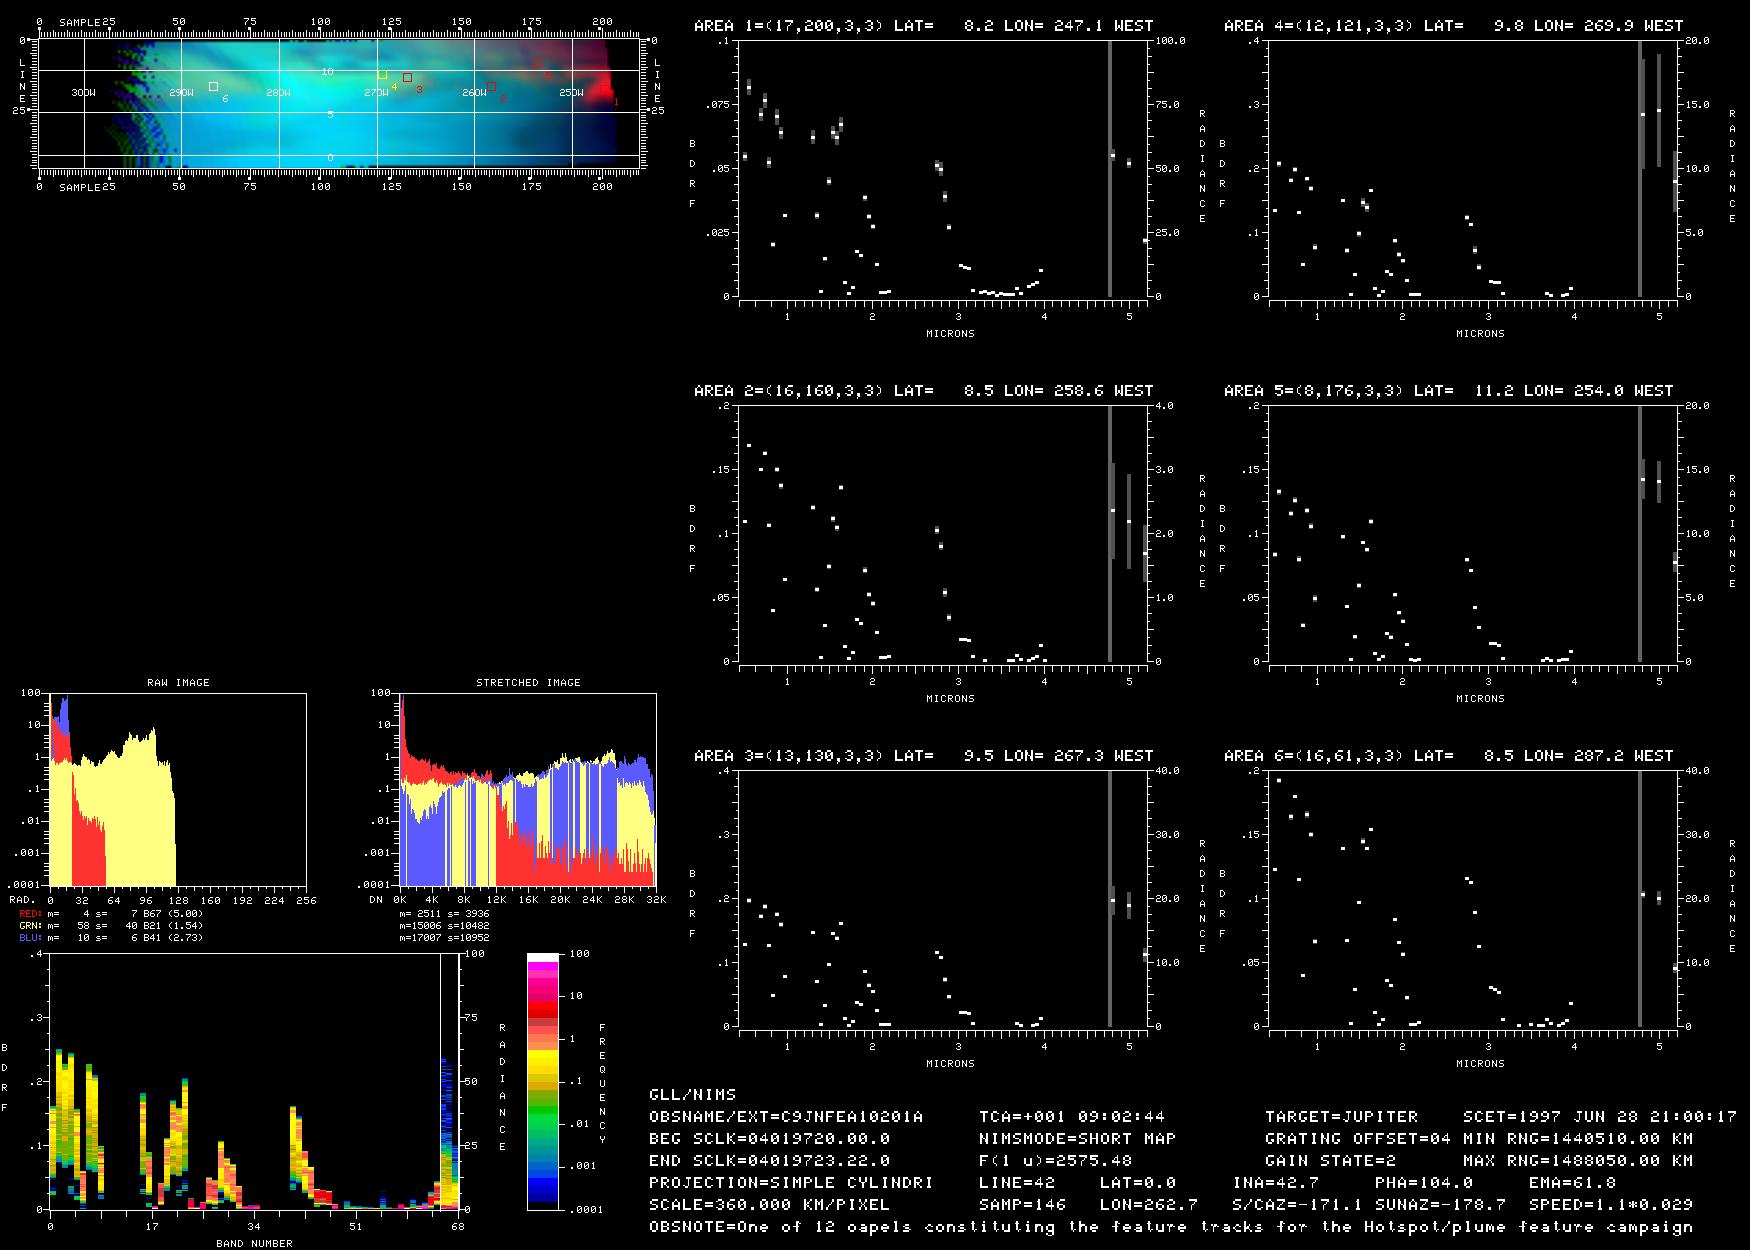Viewport: 1750px width, 1250px height.
Task: Select the 'RAW IMAGE' histogram title
Action: (x=178, y=682)
